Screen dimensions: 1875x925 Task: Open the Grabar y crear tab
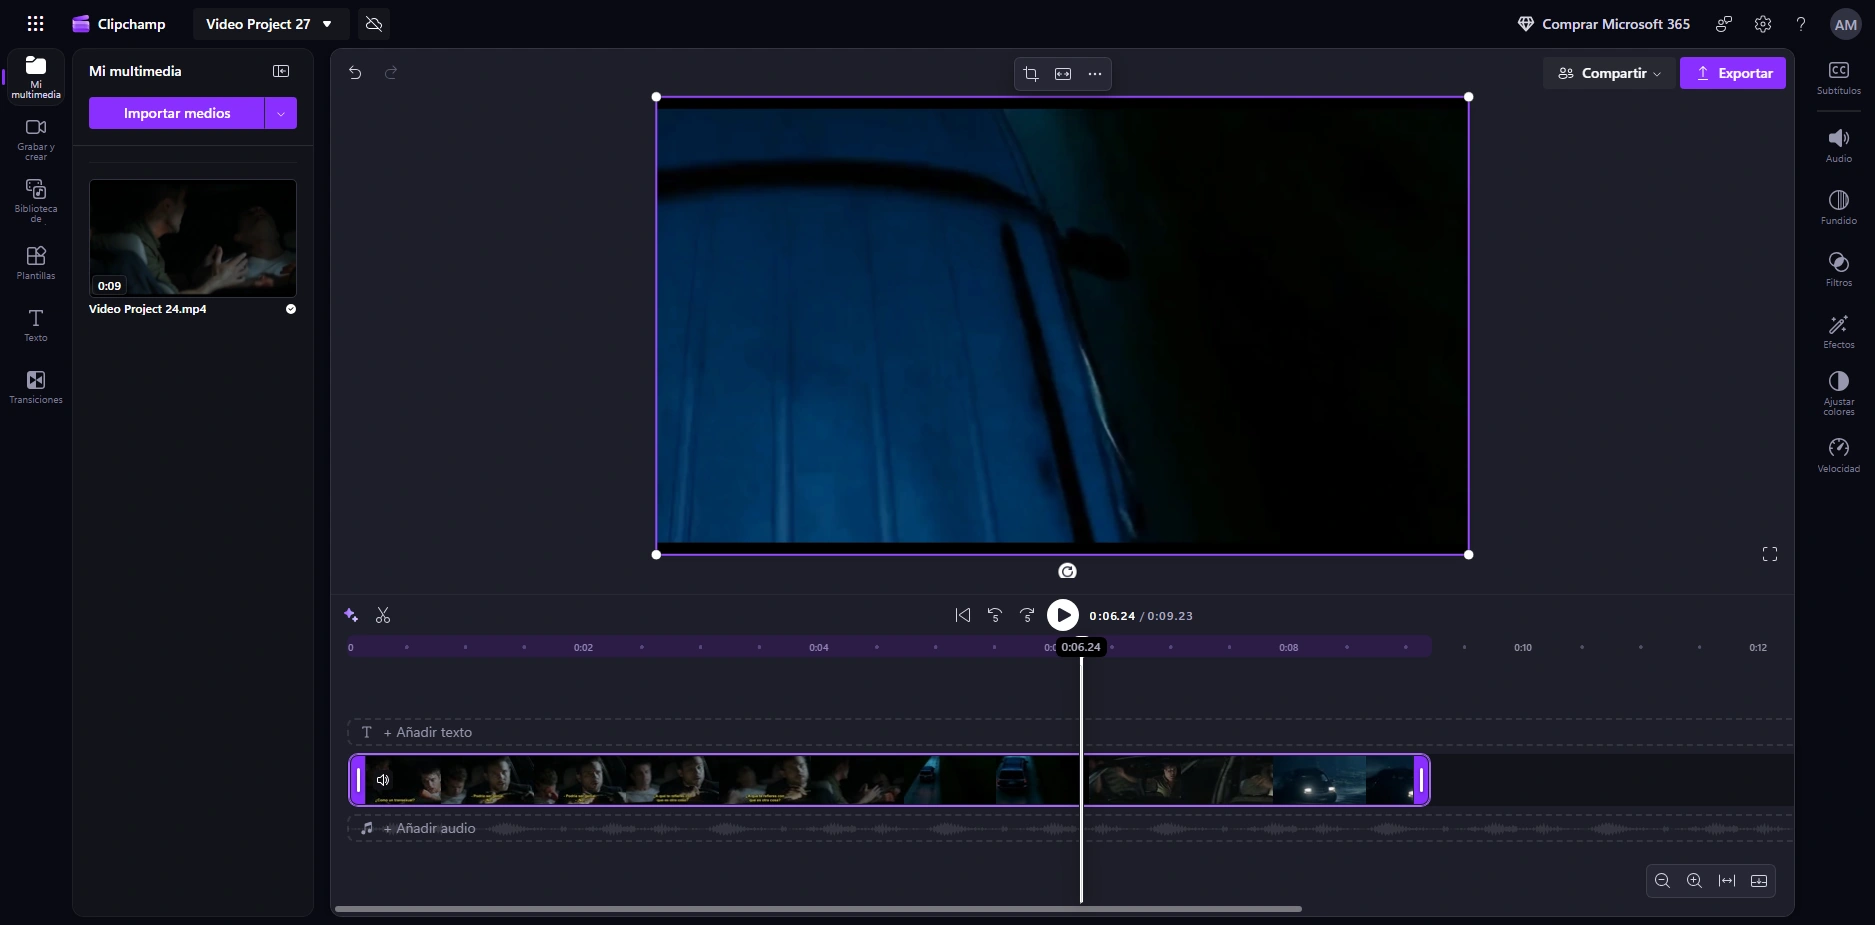[36, 139]
